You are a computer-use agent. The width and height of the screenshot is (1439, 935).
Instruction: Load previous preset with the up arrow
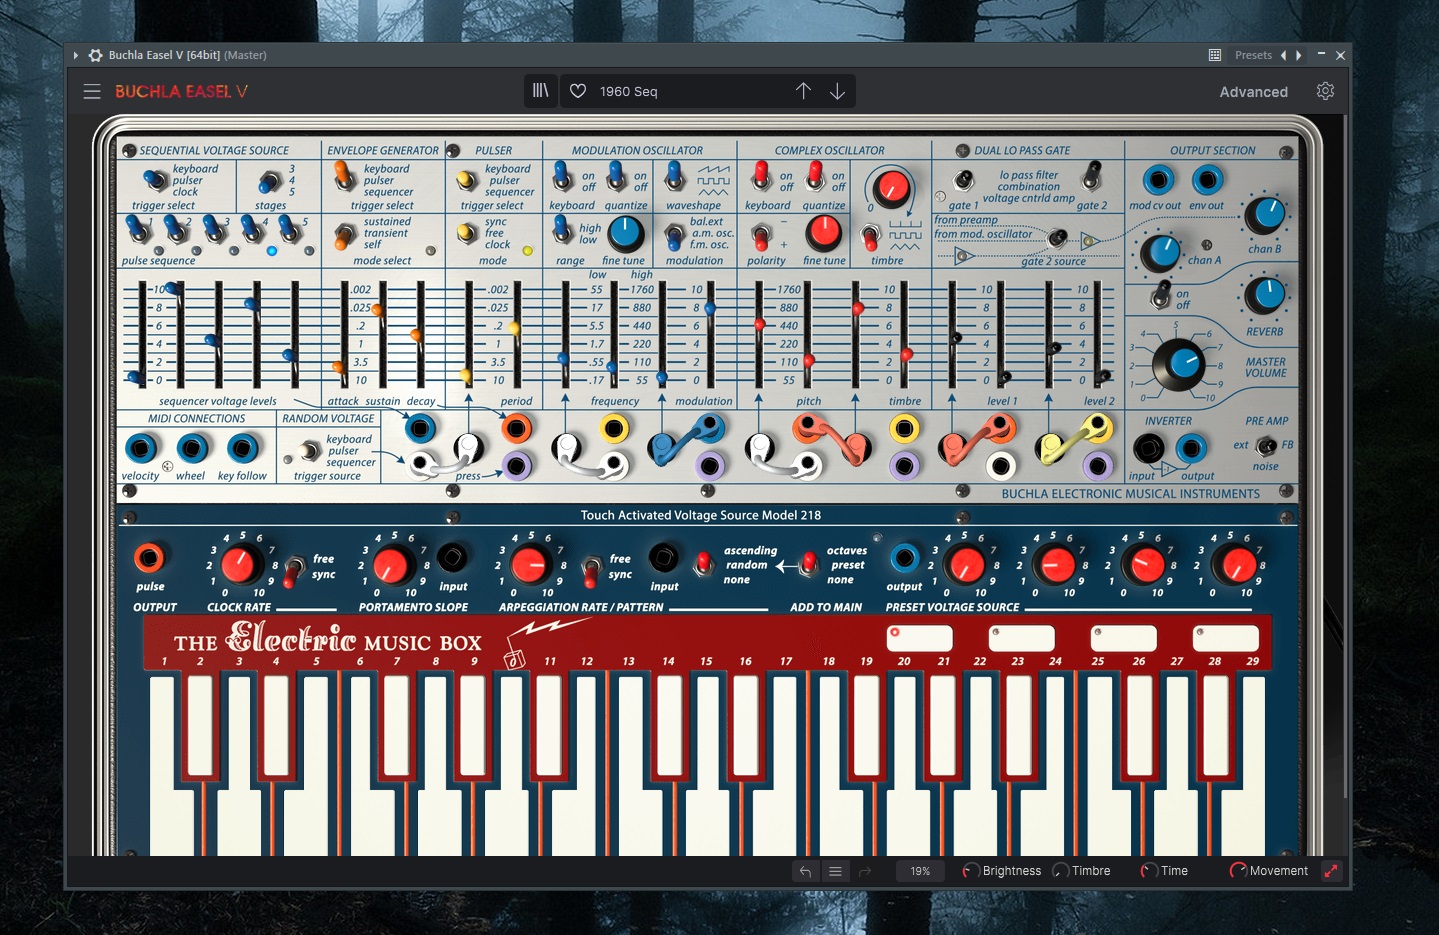pos(803,91)
